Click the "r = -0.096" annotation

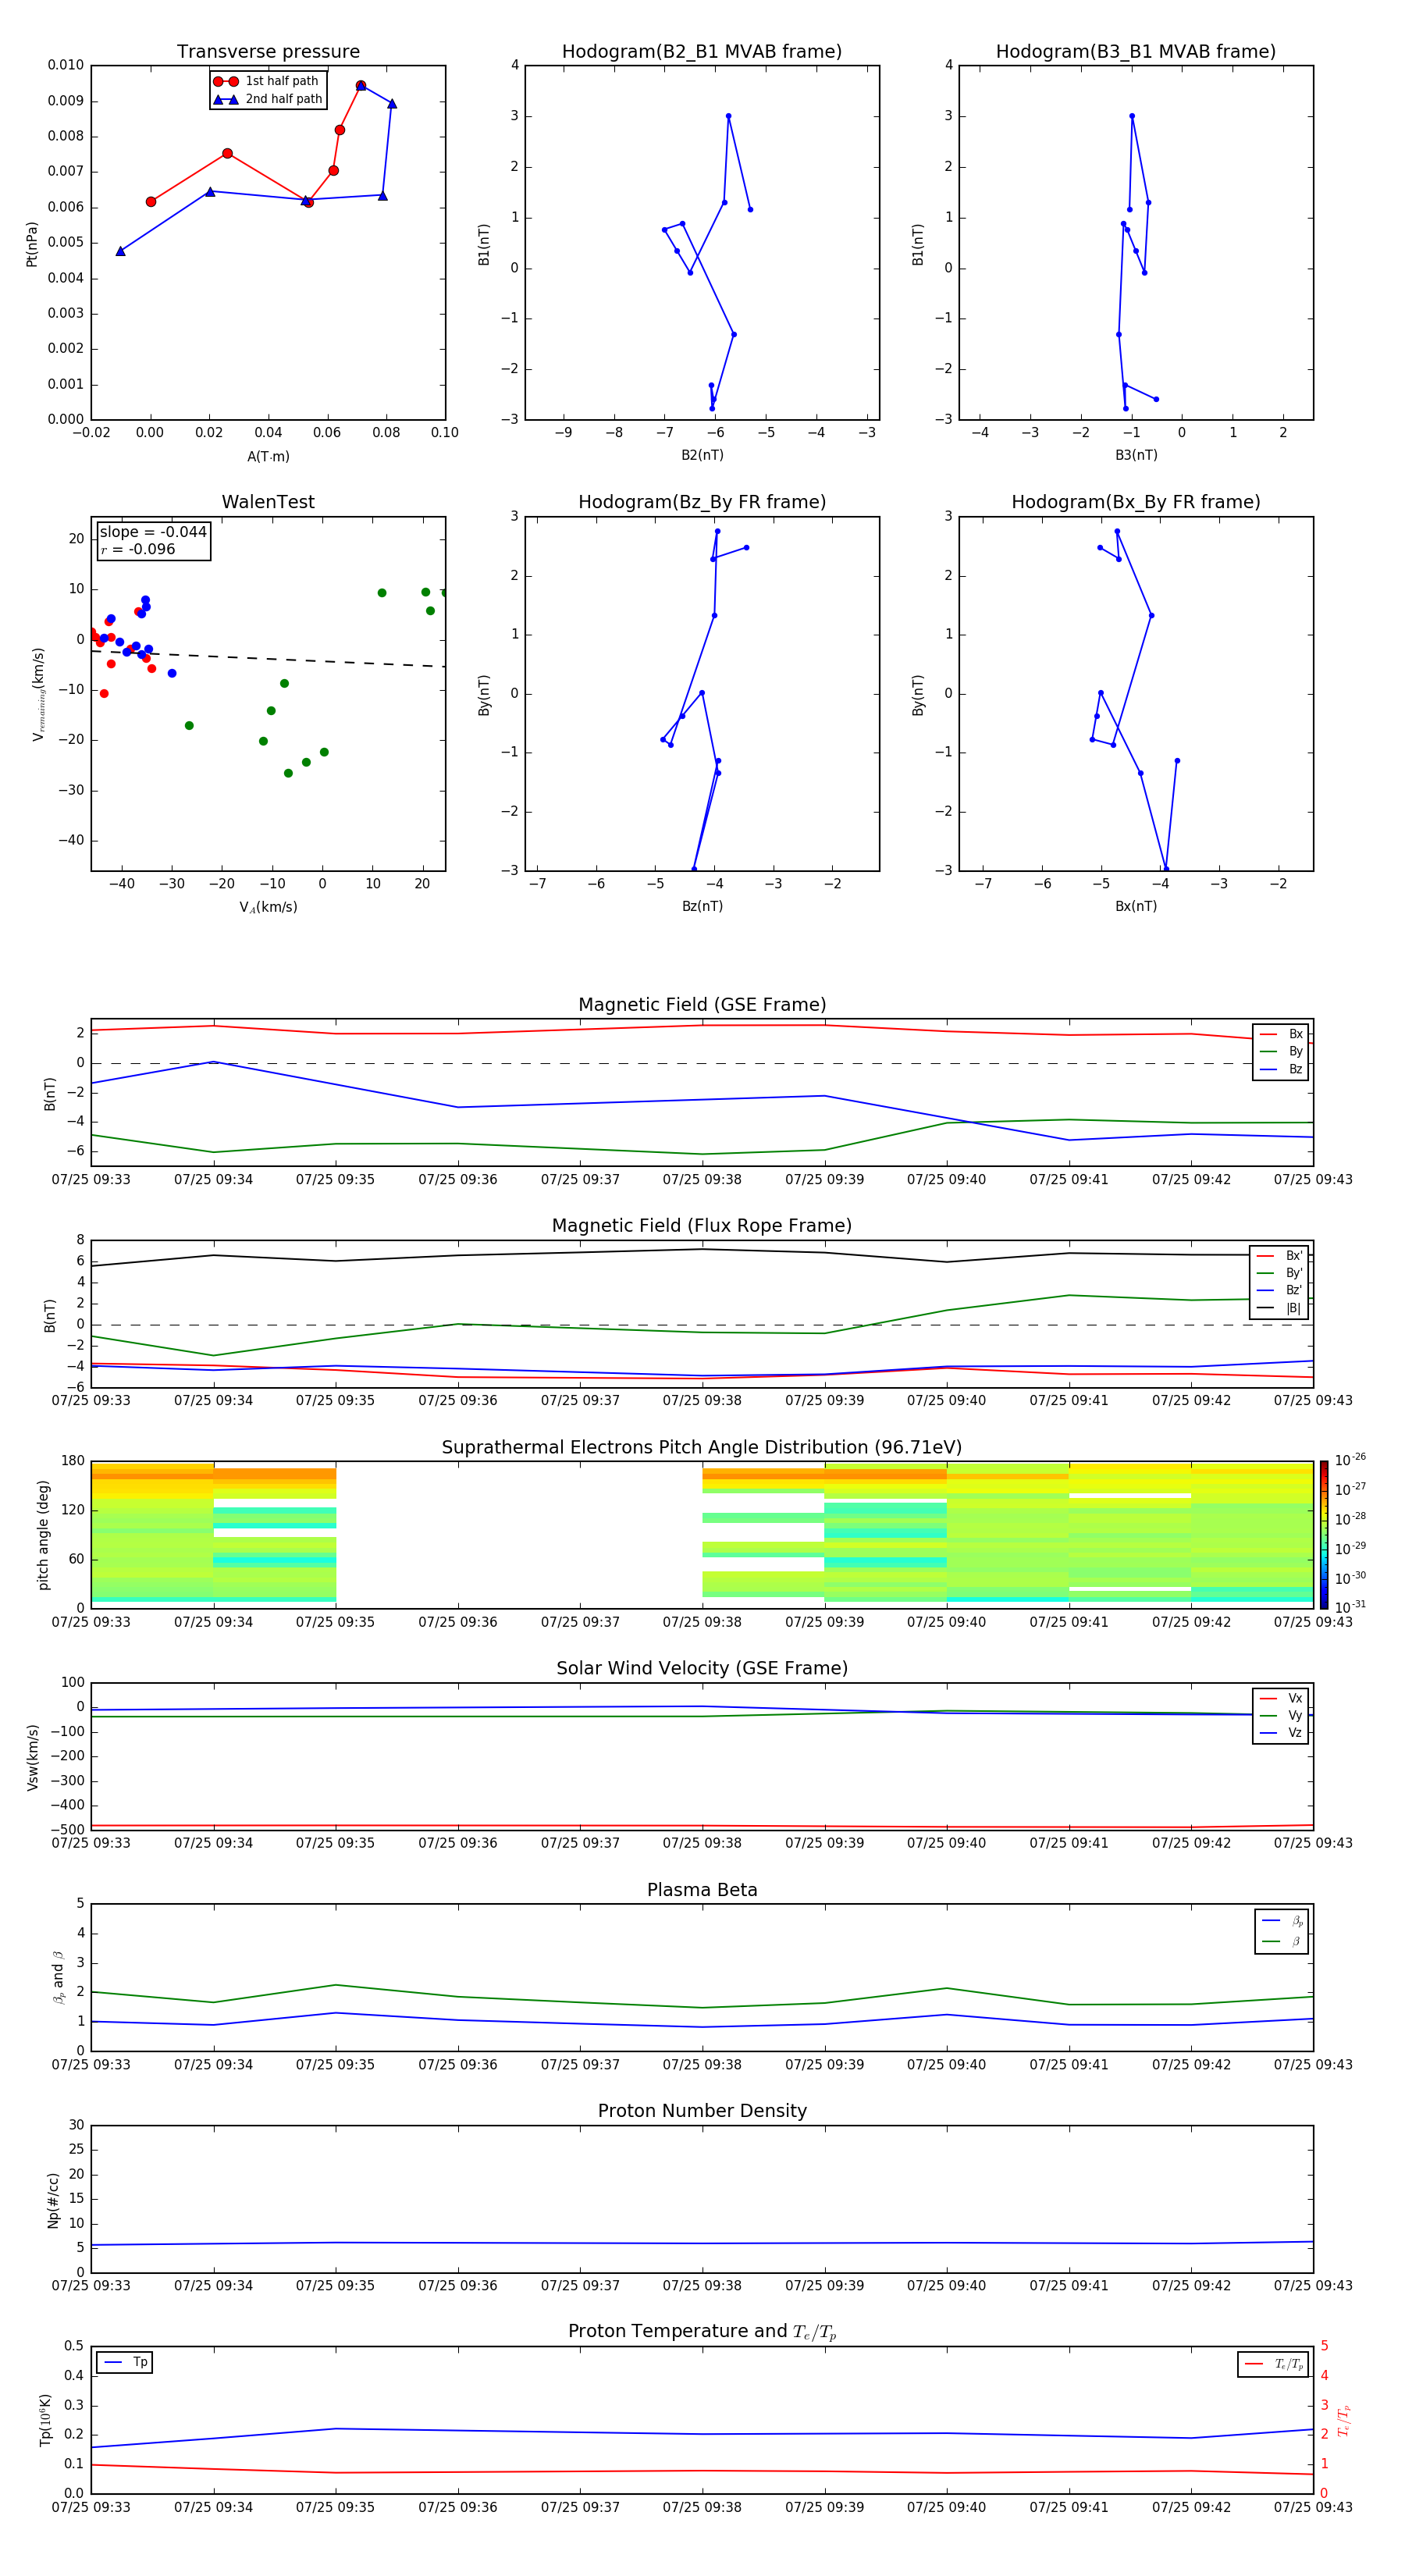click(x=138, y=549)
